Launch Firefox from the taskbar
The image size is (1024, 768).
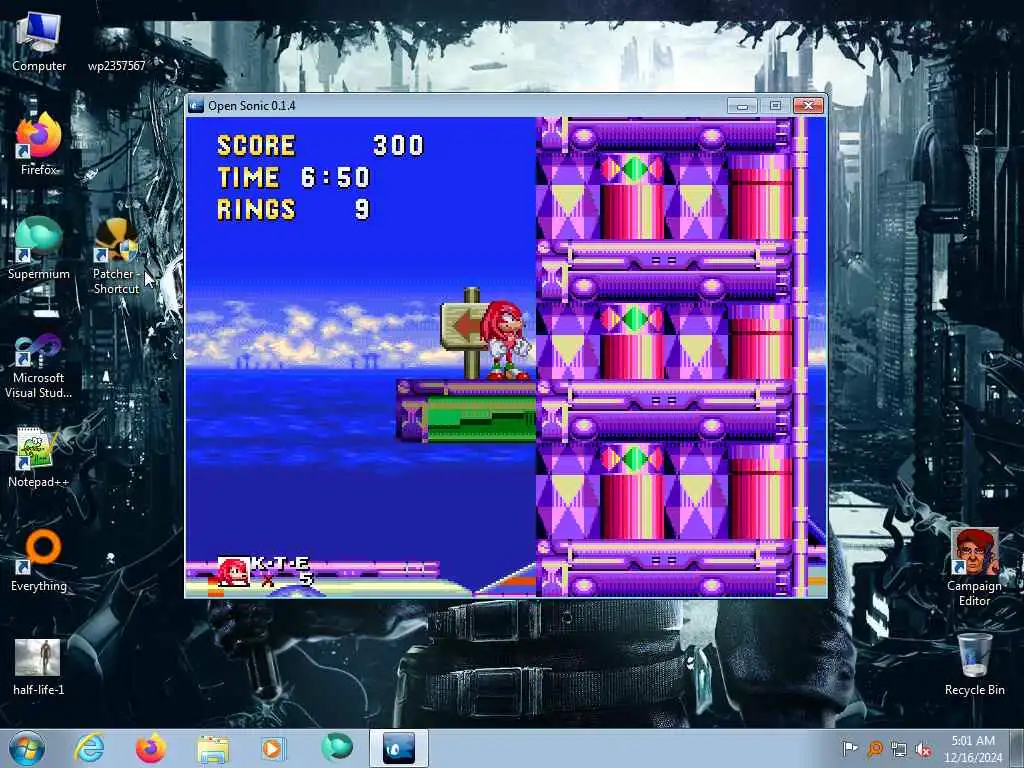pyautogui.click(x=150, y=748)
